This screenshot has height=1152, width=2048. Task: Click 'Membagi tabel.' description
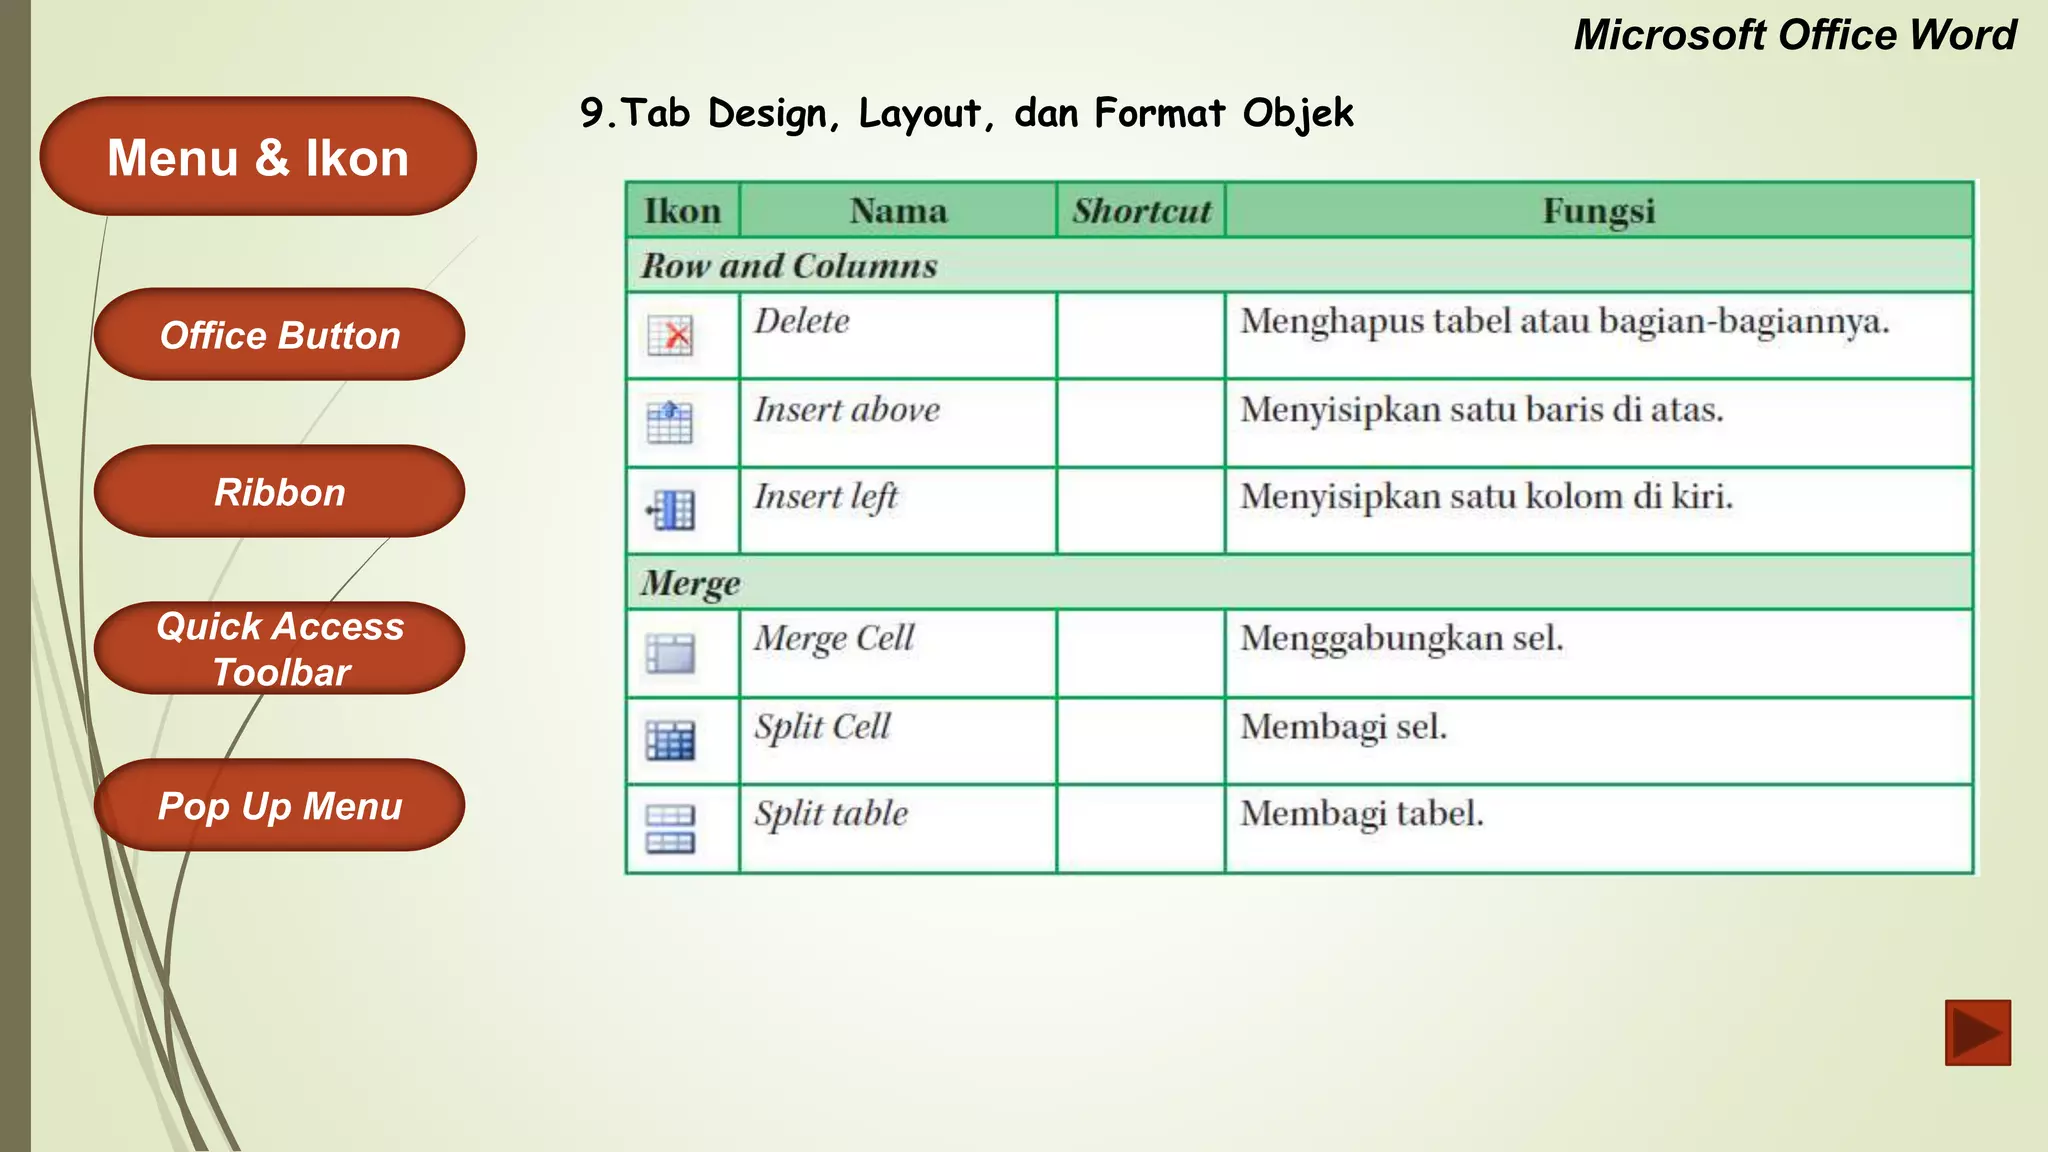(x=1362, y=814)
